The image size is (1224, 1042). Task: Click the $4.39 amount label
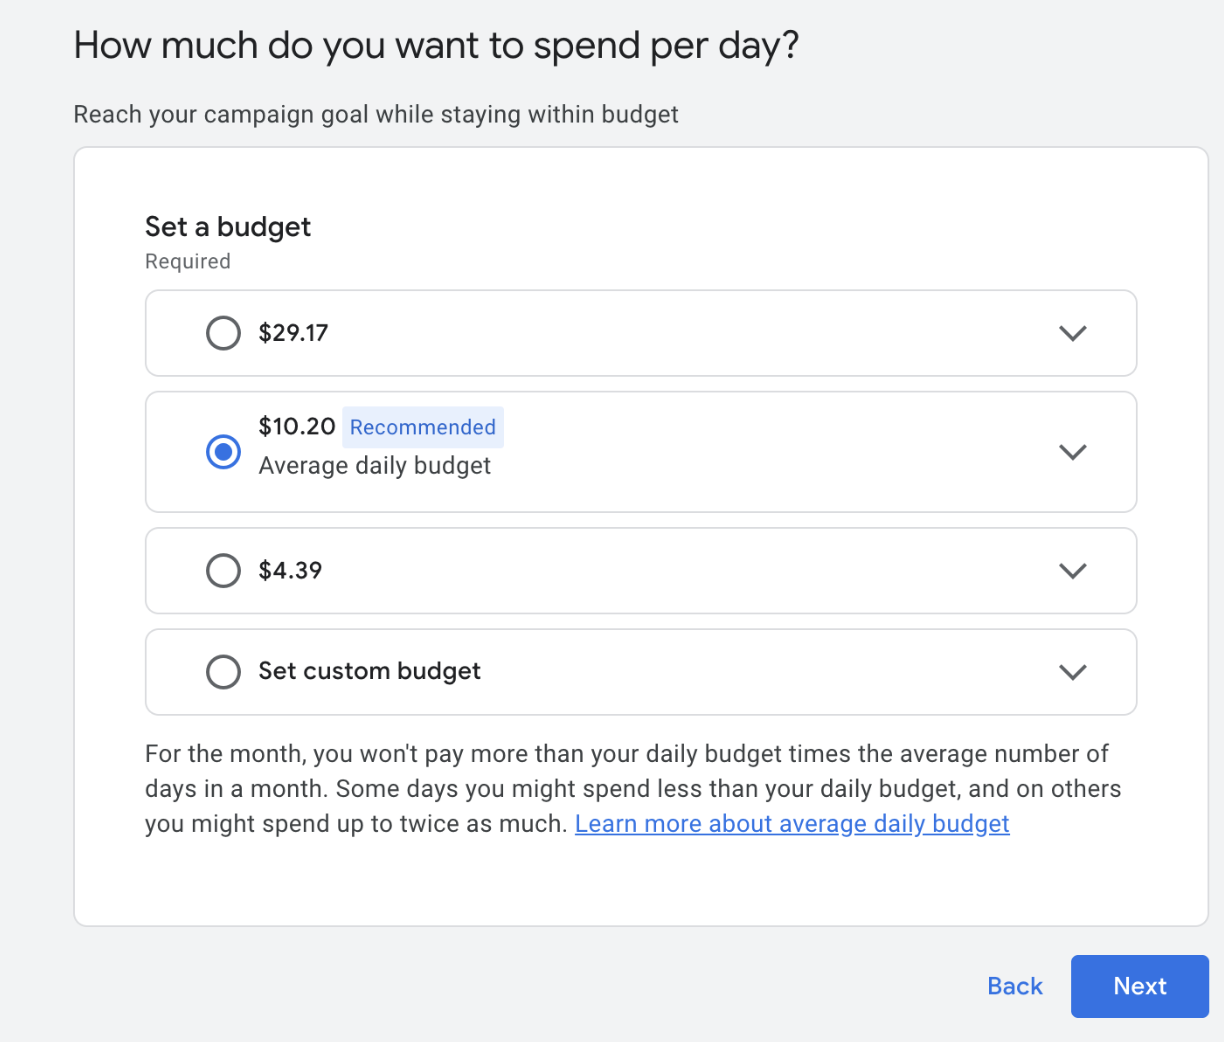click(290, 571)
